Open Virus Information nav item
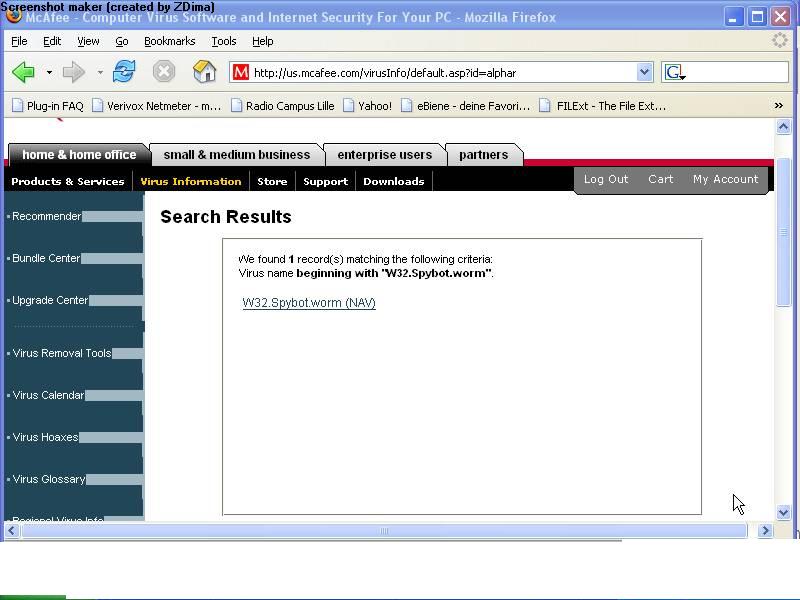The width and height of the screenshot is (800, 600). [191, 181]
